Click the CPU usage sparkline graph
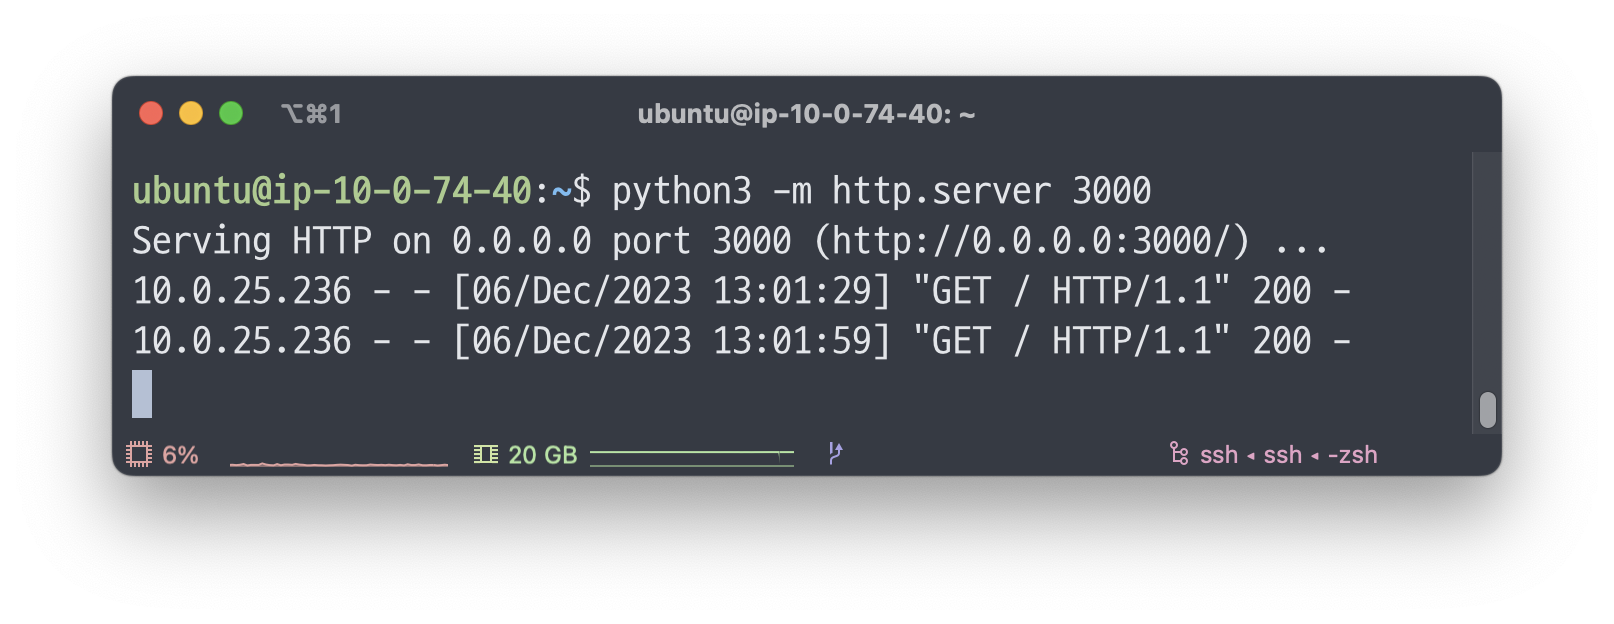Viewport: 1614px width, 624px height. (x=339, y=462)
